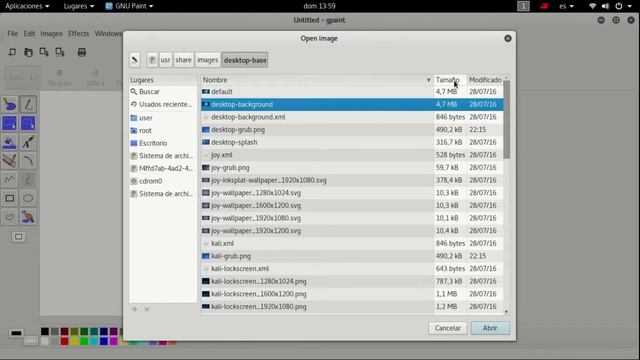640x360 pixels.
Task: Select desktop-splash file
Action: (x=352, y=142)
